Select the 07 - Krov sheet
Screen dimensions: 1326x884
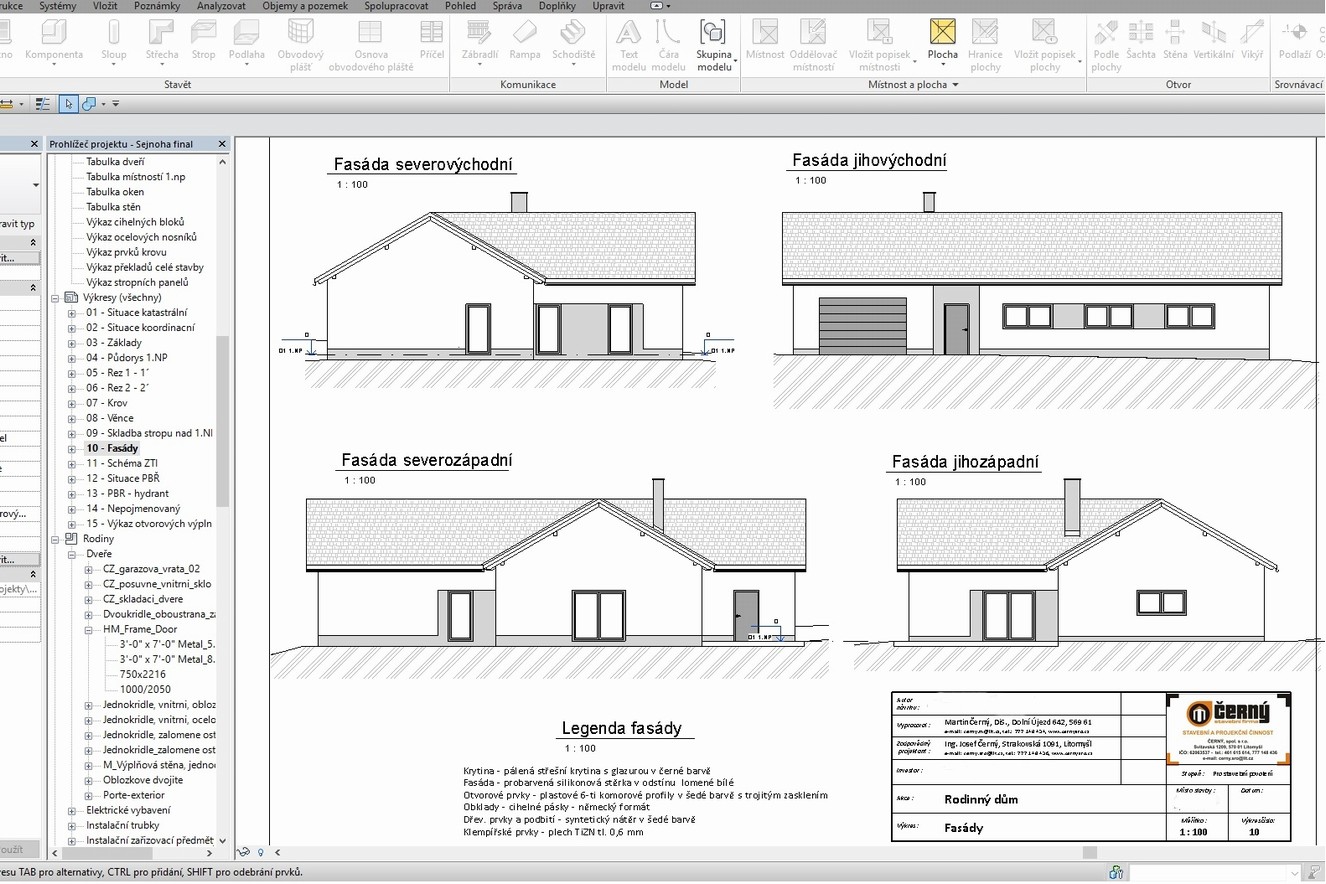(x=106, y=403)
